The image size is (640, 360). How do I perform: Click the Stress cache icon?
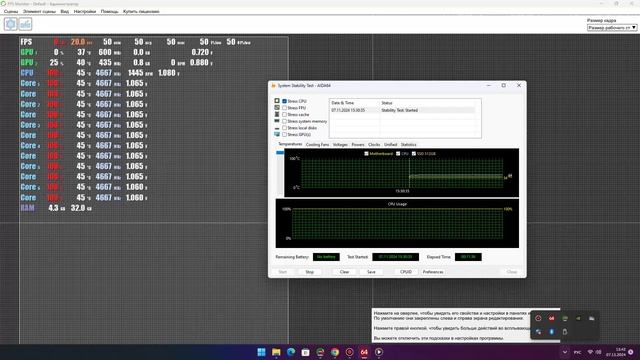coord(277,114)
